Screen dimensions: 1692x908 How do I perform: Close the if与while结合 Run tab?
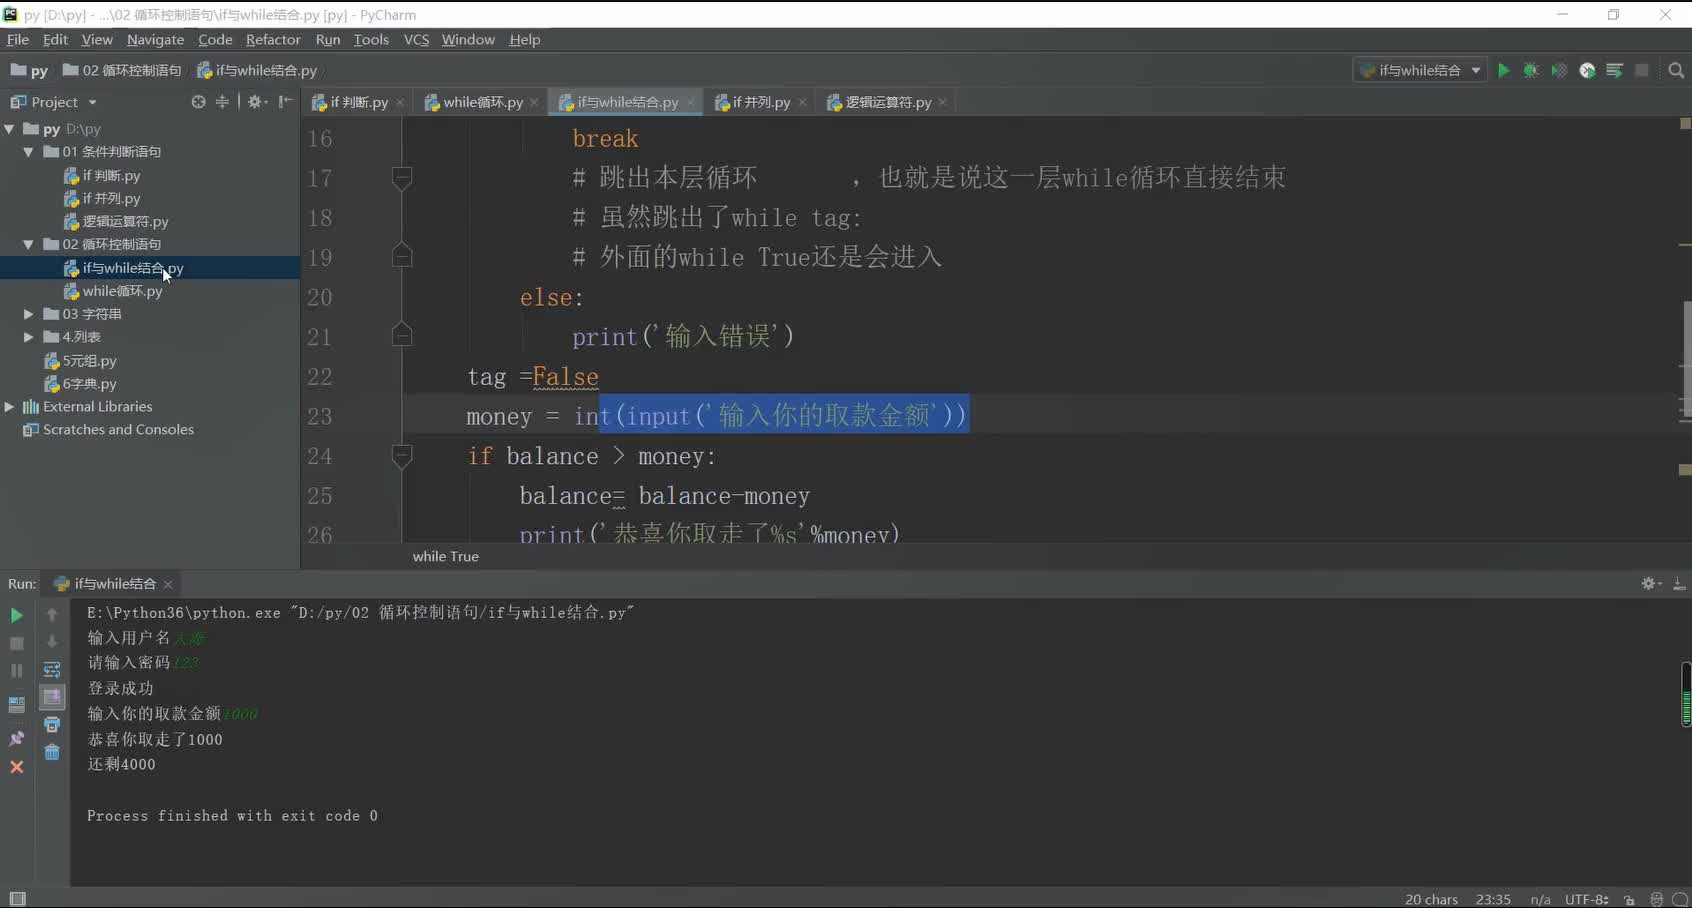(x=168, y=584)
